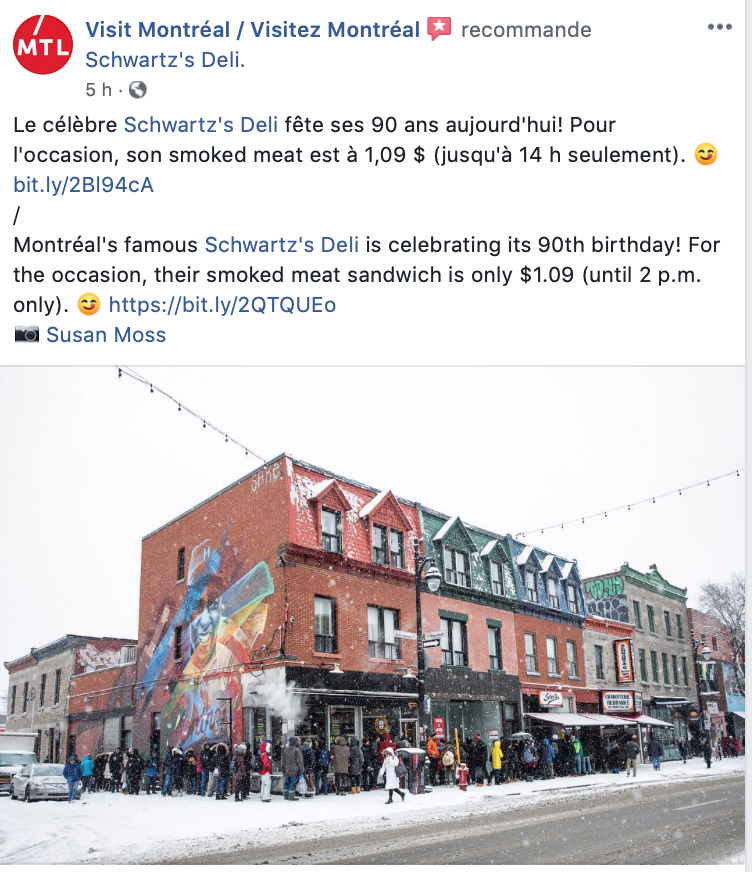Click the red MTL profile avatar
The image size is (752, 872).
click(x=43, y=45)
